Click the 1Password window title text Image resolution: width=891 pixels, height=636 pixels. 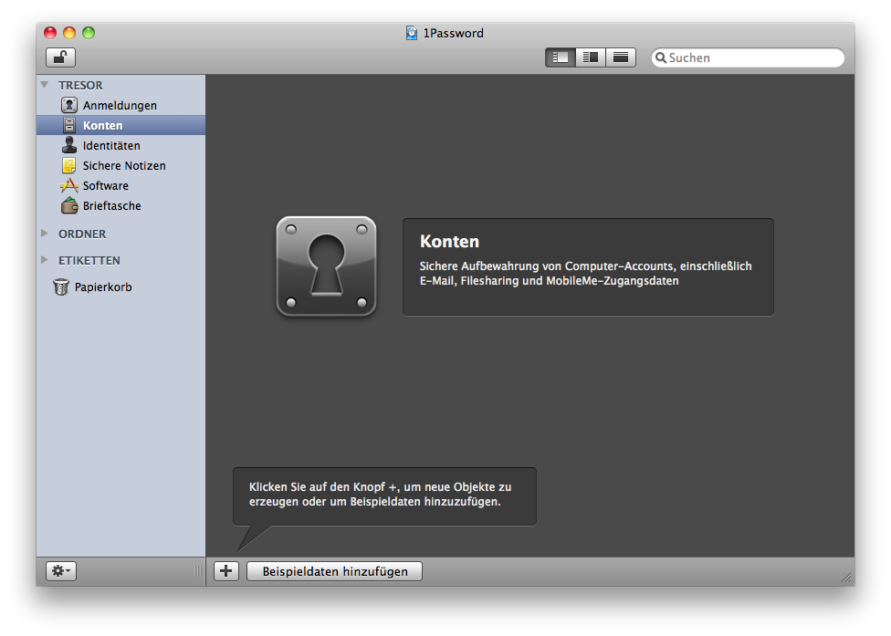click(x=453, y=33)
